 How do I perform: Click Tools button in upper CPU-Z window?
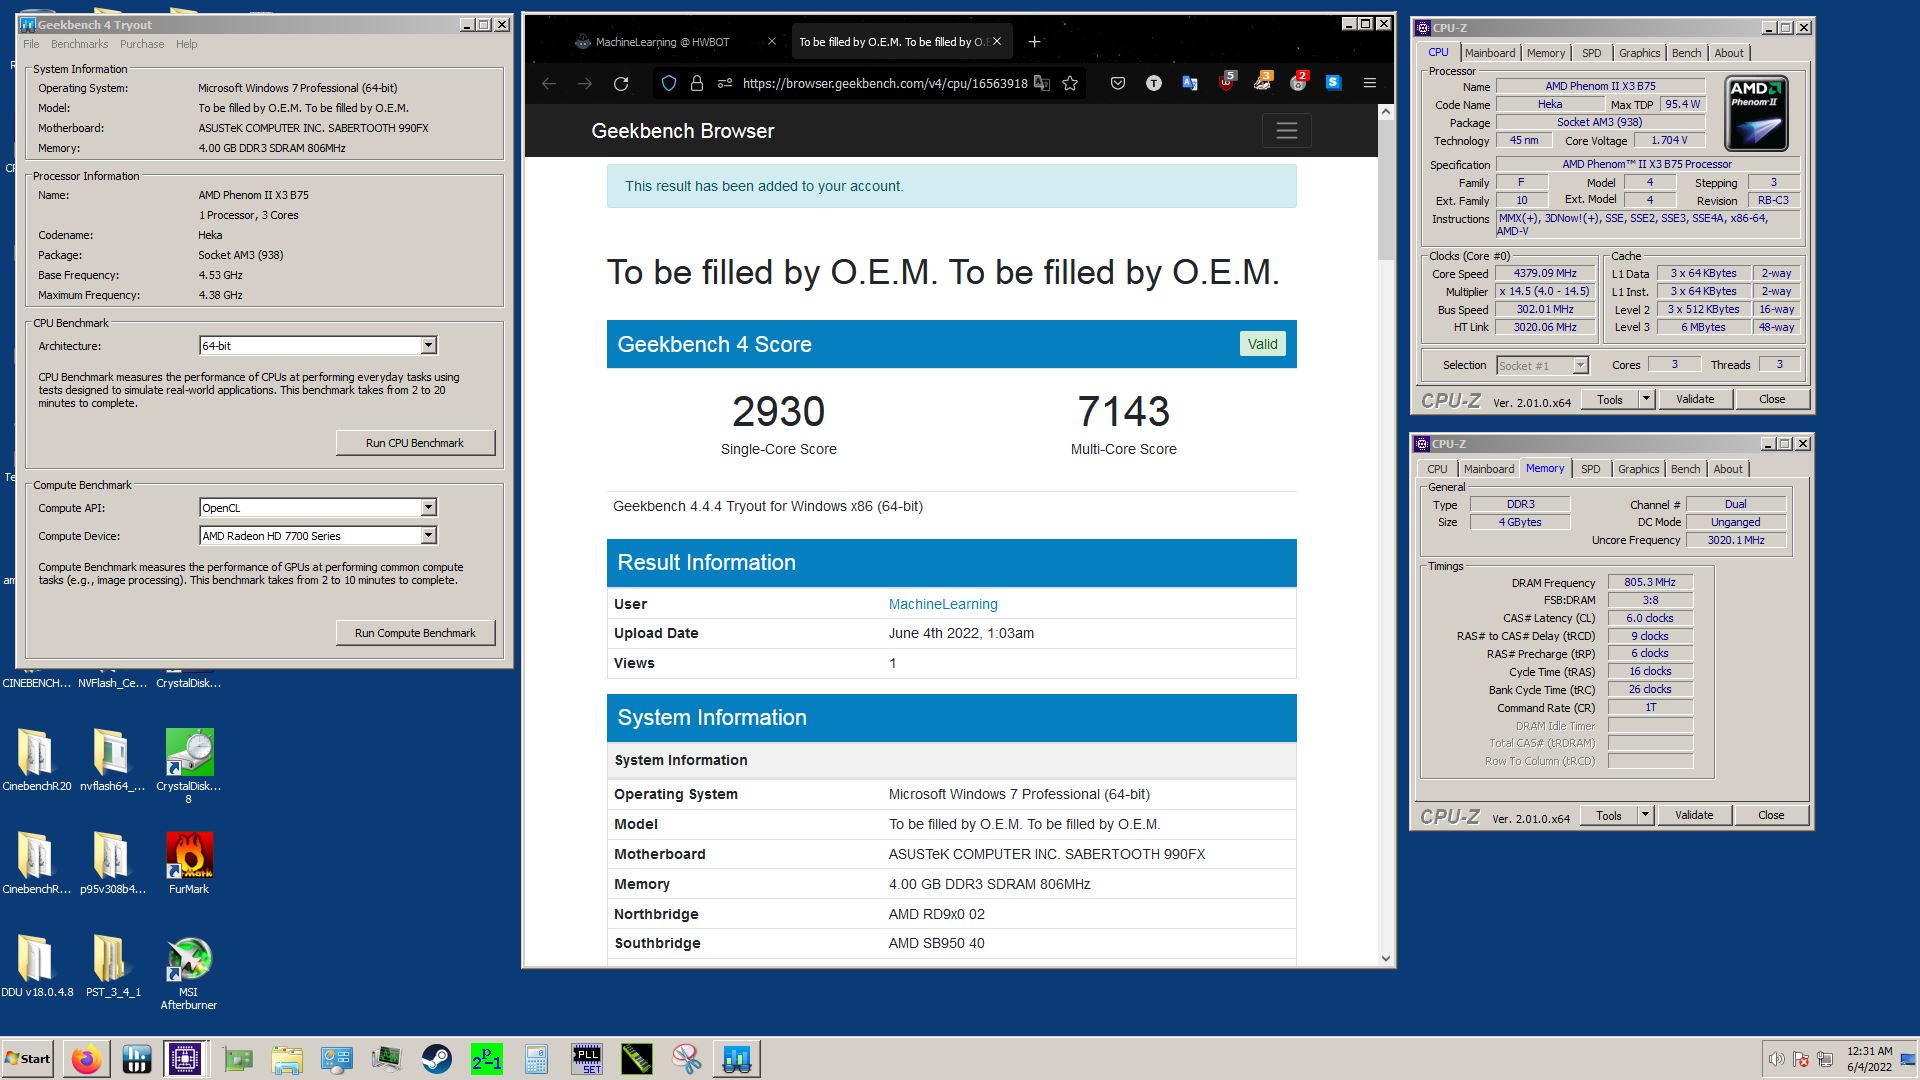pyautogui.click(x=1609, y=399)
